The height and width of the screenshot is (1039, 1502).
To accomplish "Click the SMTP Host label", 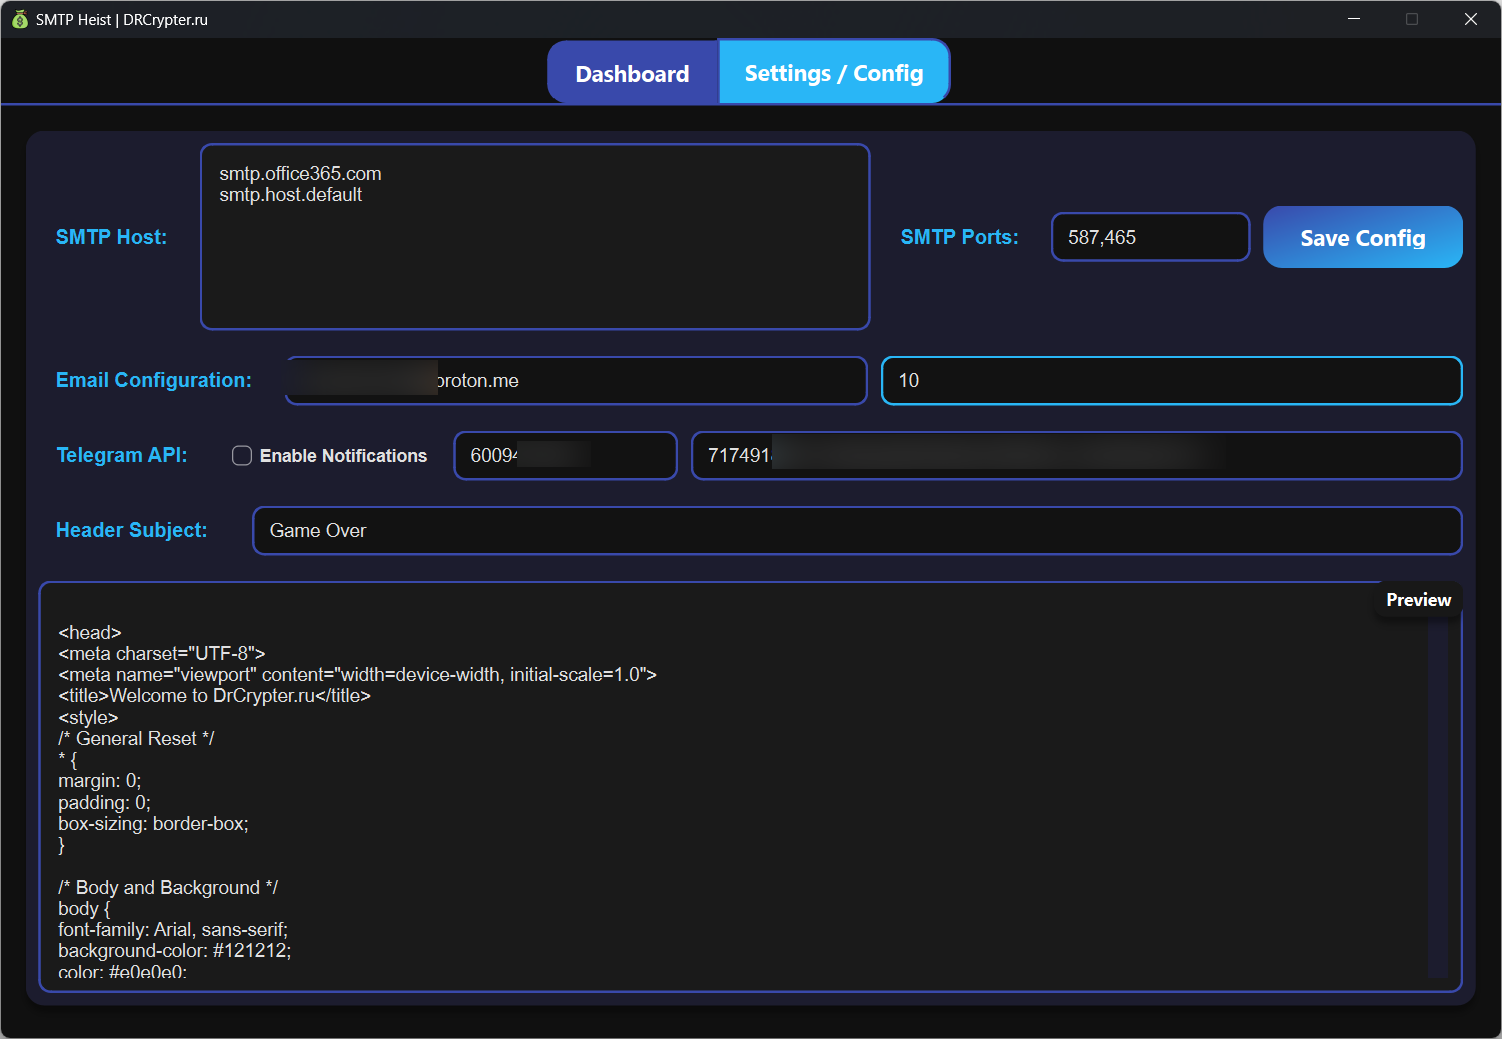I will click(111, 237).
